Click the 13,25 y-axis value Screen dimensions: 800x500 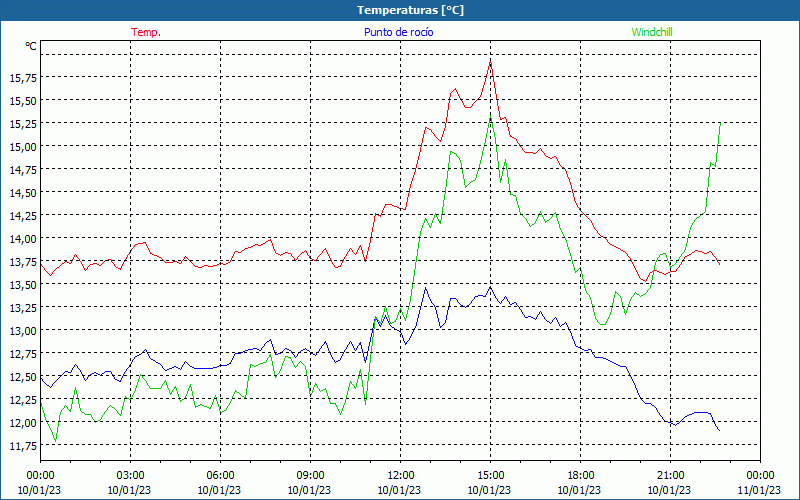[23, 308]
